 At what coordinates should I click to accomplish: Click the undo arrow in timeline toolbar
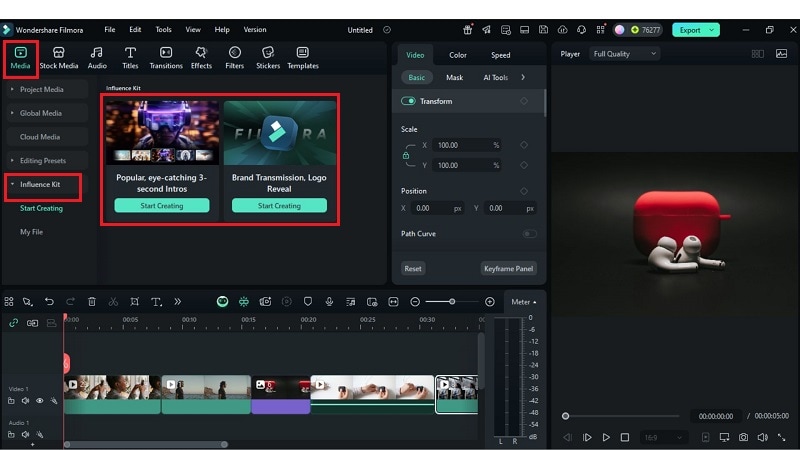click(49, 302)
